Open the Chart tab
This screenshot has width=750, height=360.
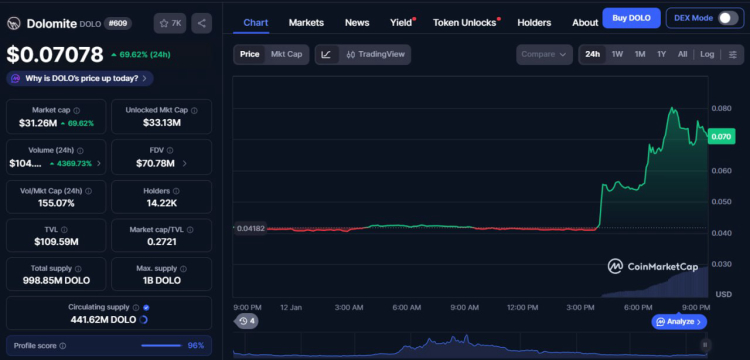tap(256, 22)
